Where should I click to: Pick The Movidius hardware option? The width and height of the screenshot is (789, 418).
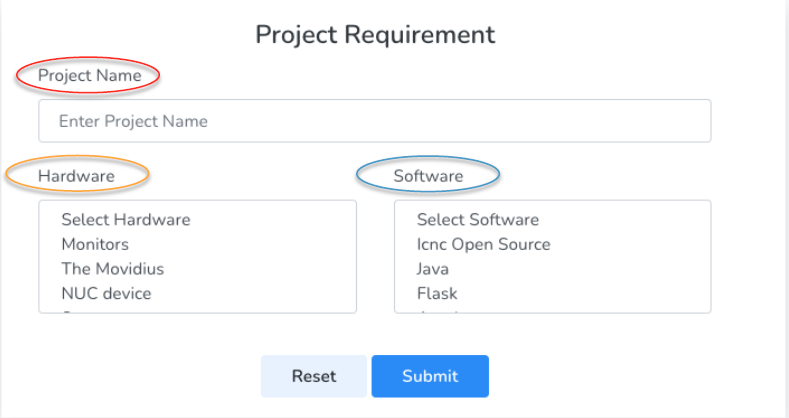(x=112, y=269)
